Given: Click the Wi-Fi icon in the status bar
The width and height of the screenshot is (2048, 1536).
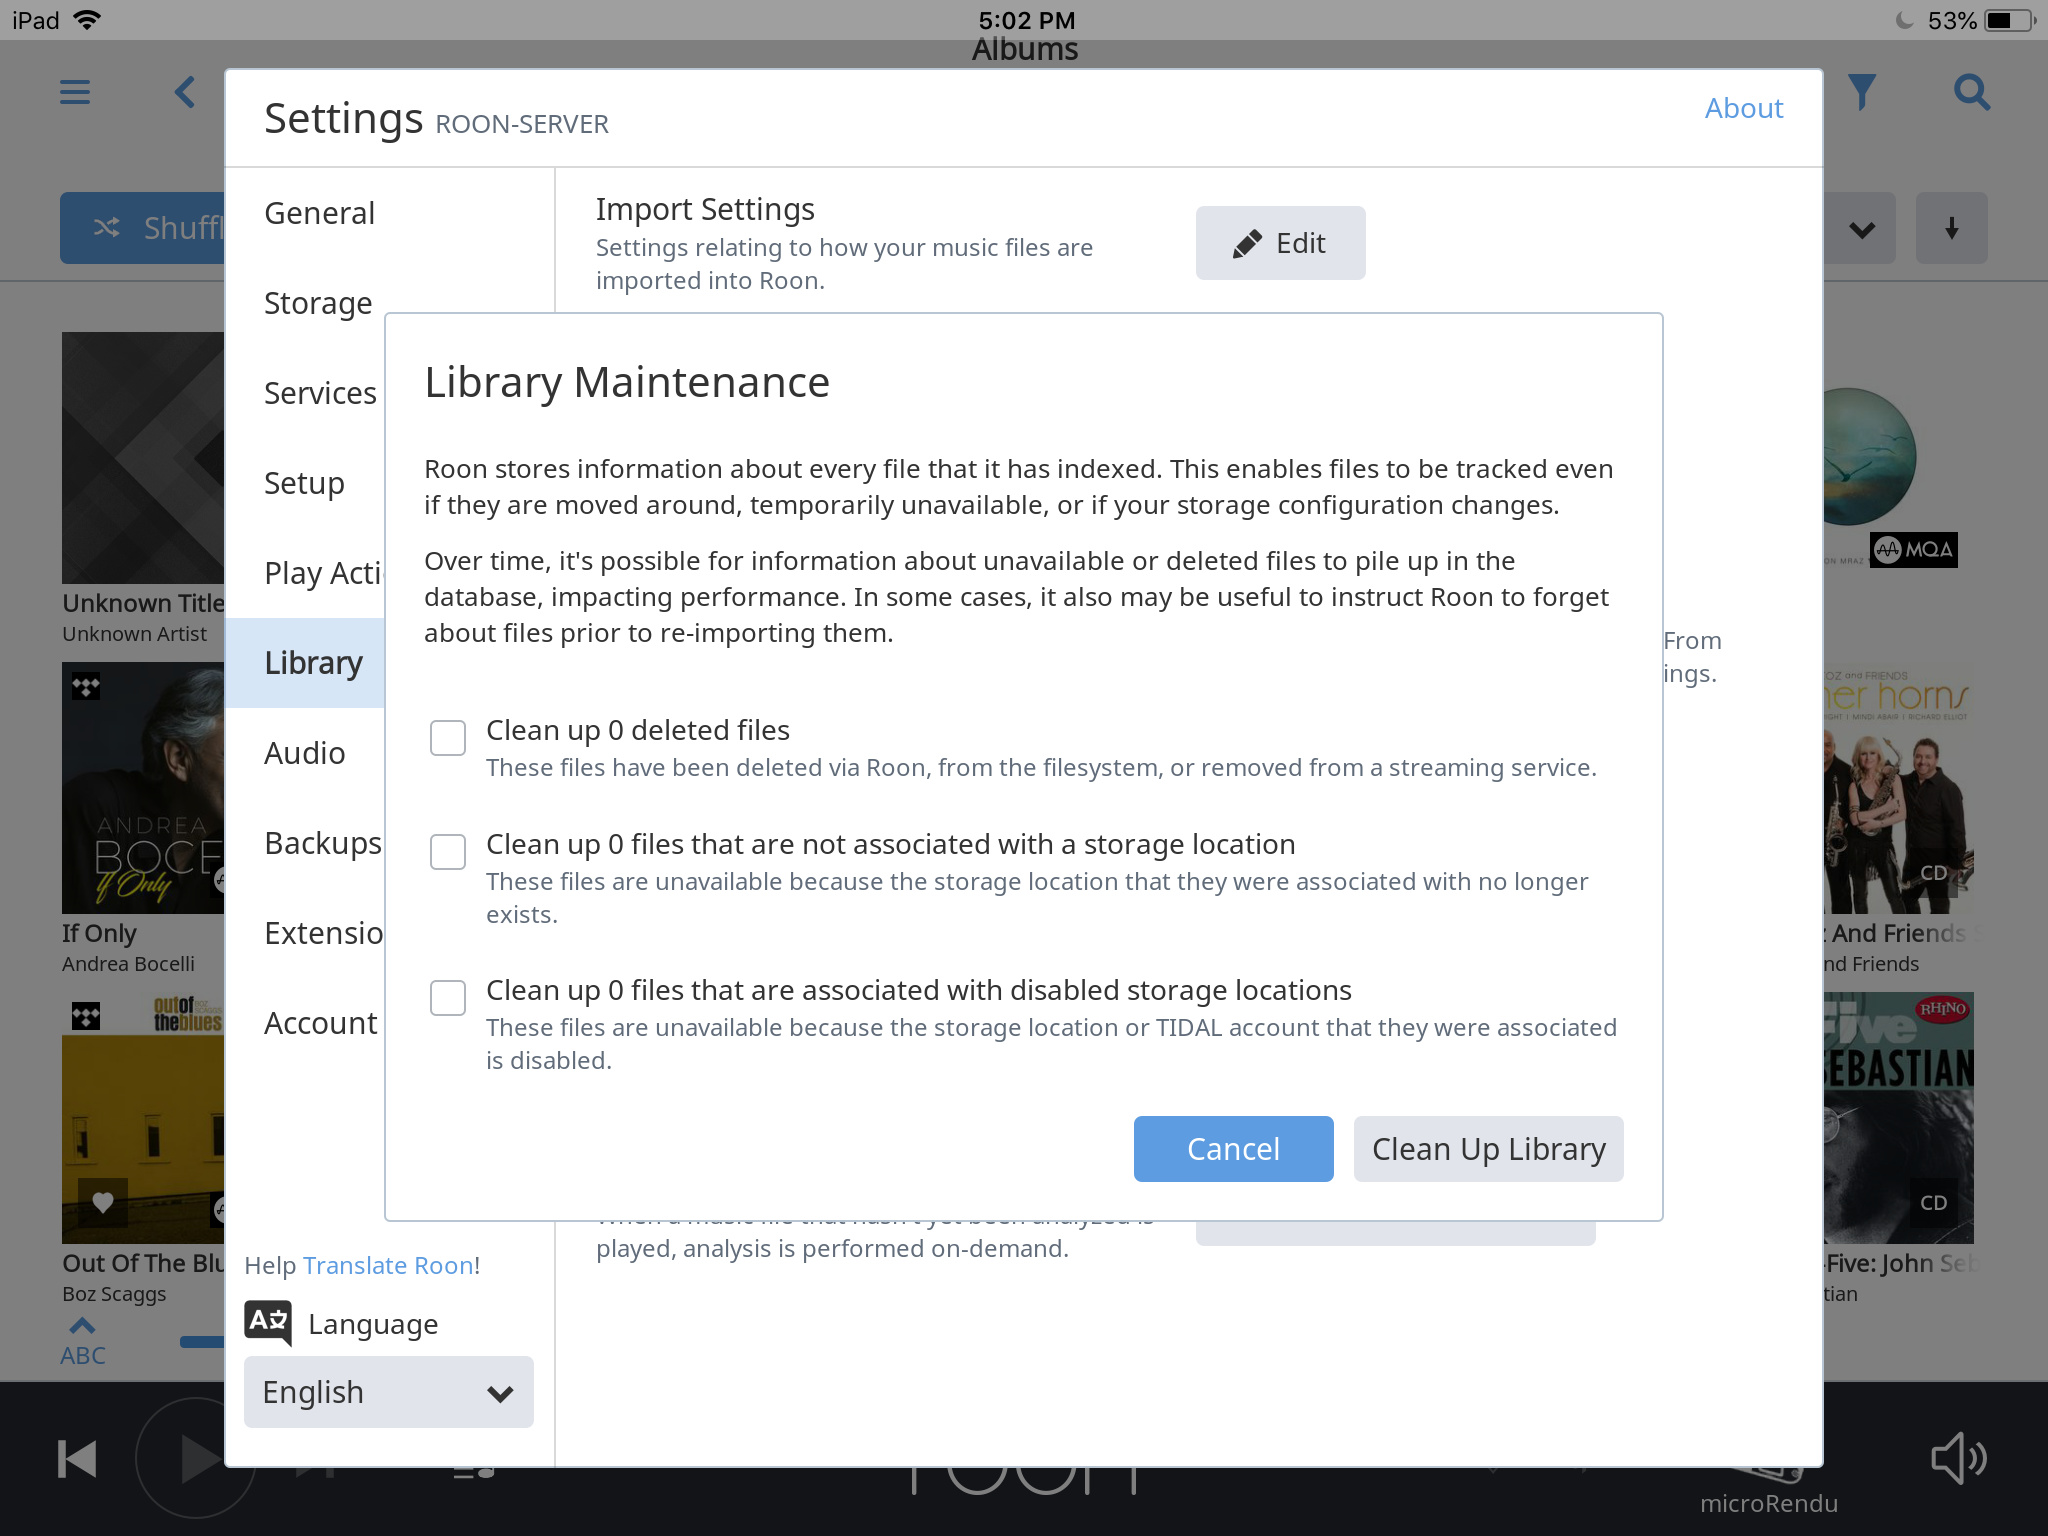Looking at the screenshot, I should click(x=87, y=20).
